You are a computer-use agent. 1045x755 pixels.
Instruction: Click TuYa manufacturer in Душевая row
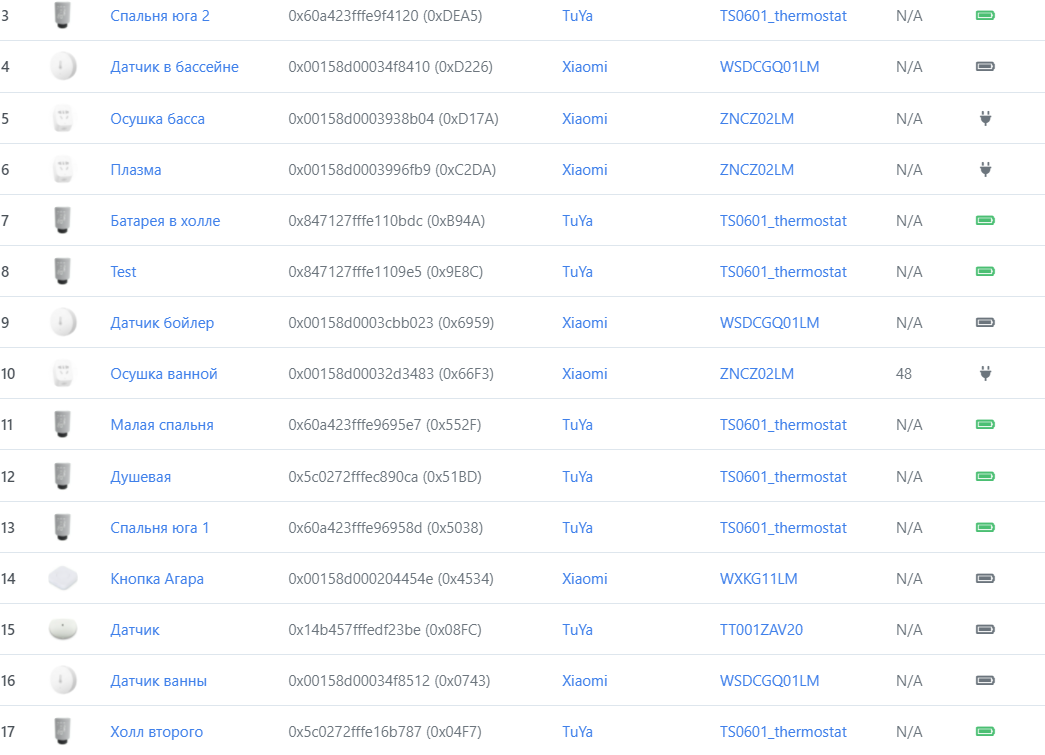coord(577,477)
